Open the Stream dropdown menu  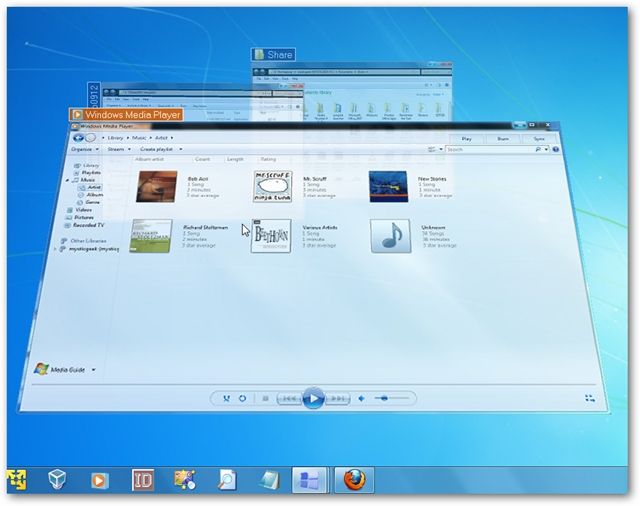pyautogui.click(x=119, y=149)
